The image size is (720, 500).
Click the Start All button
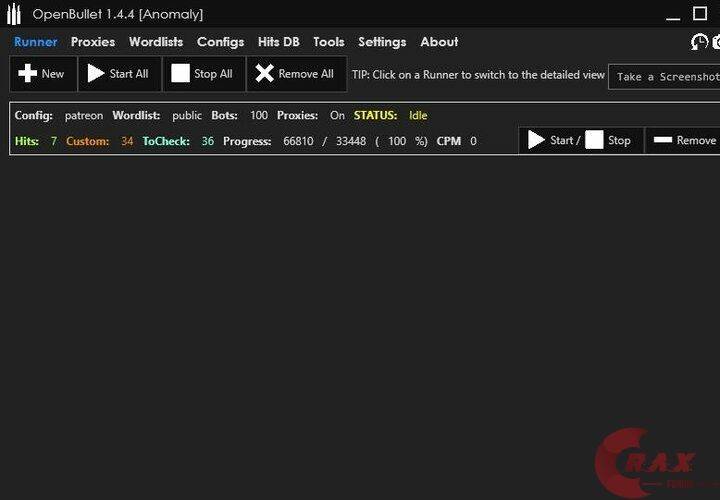pyautogui.click(x=120, y=74)
